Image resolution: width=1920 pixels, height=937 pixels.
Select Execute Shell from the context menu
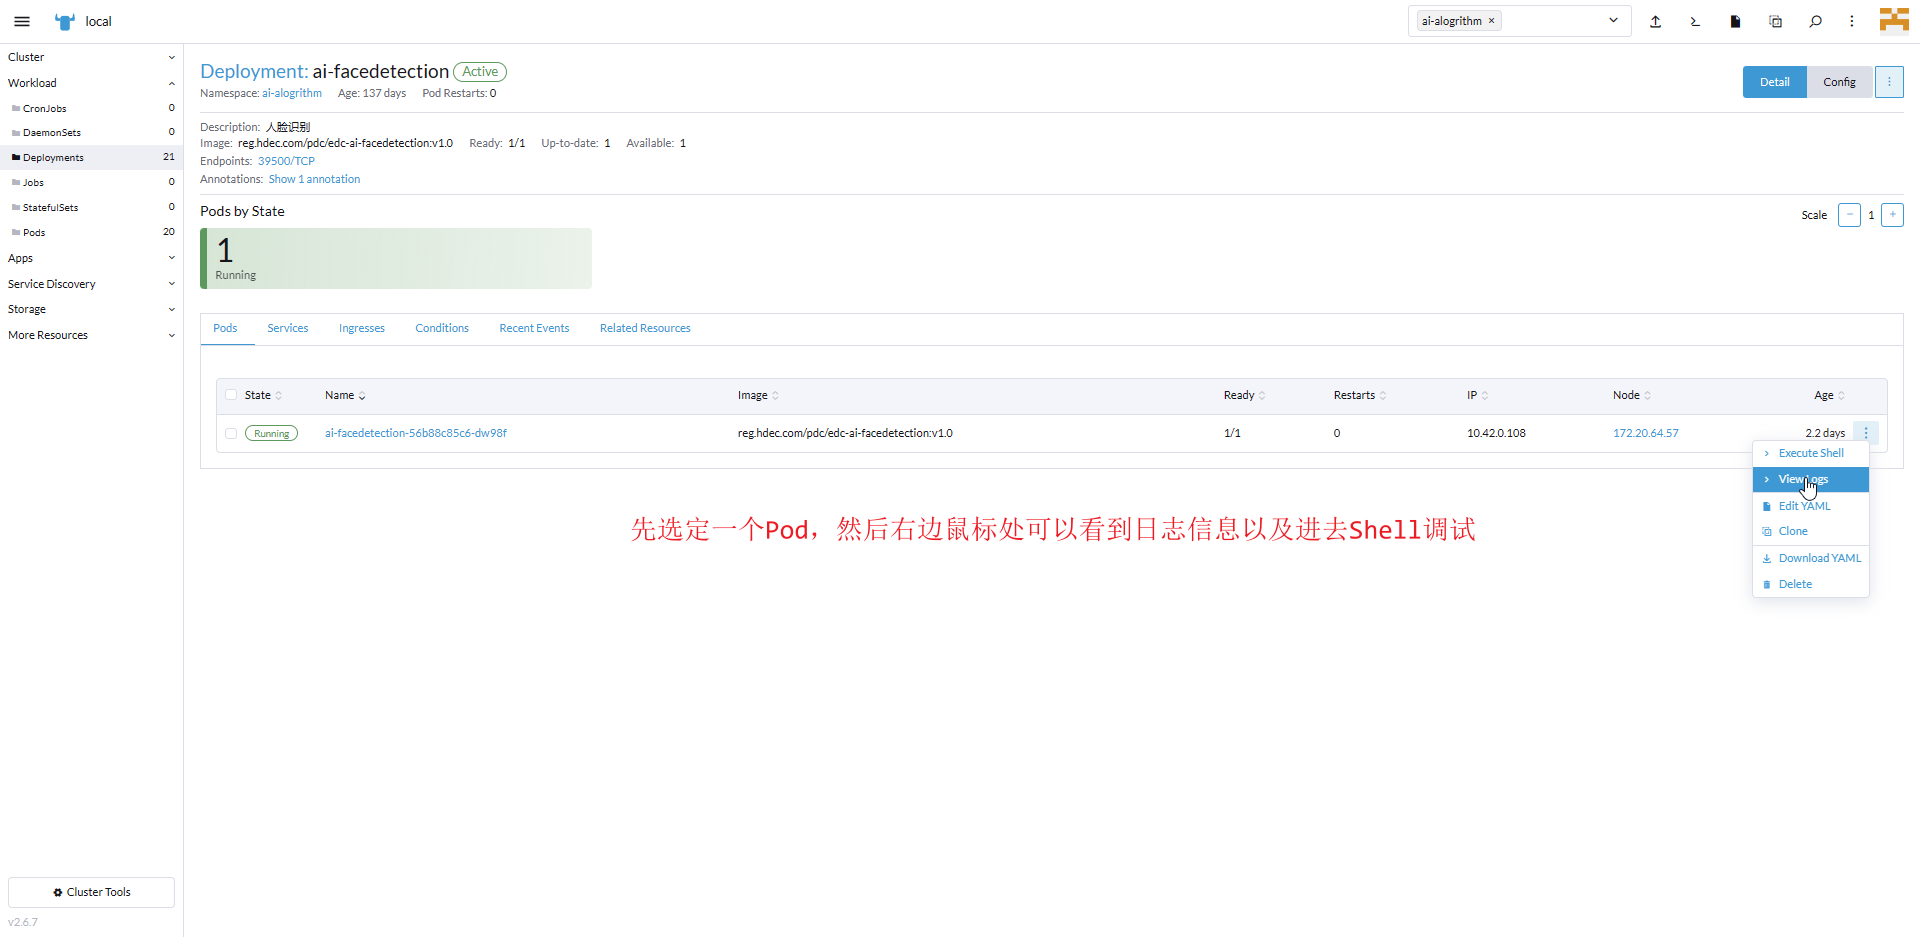1811,453
